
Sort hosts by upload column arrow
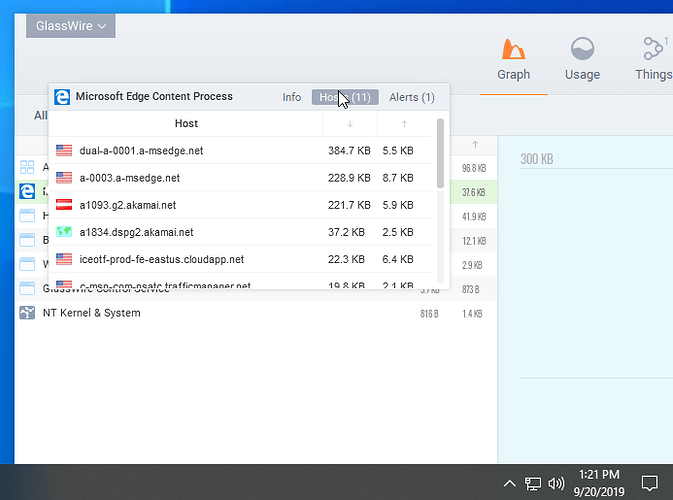403,124
